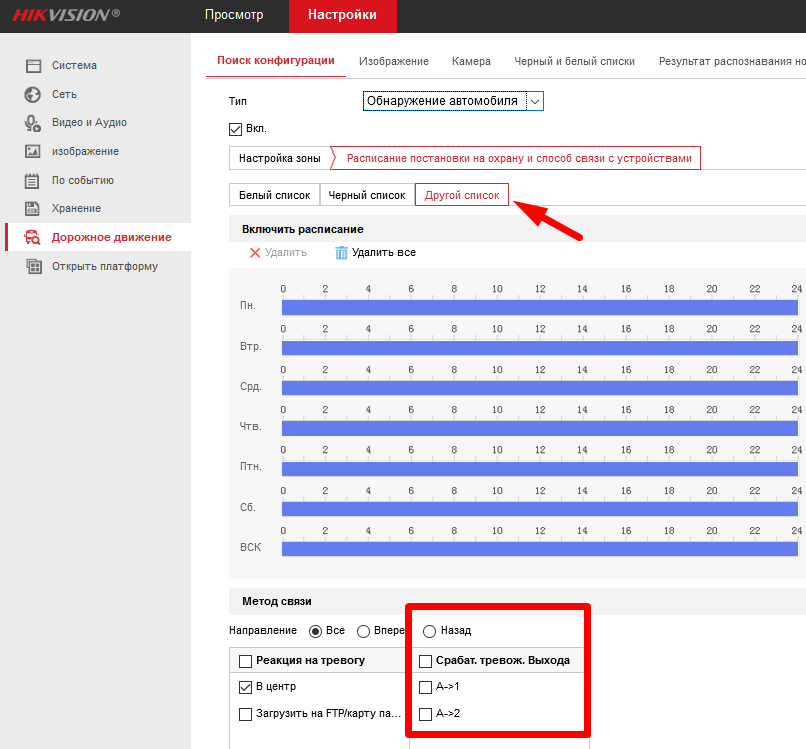This screenshot has width=806, height=749.
Task: Open Открыть платформу in the sidebar
Action: click(105, 266)
